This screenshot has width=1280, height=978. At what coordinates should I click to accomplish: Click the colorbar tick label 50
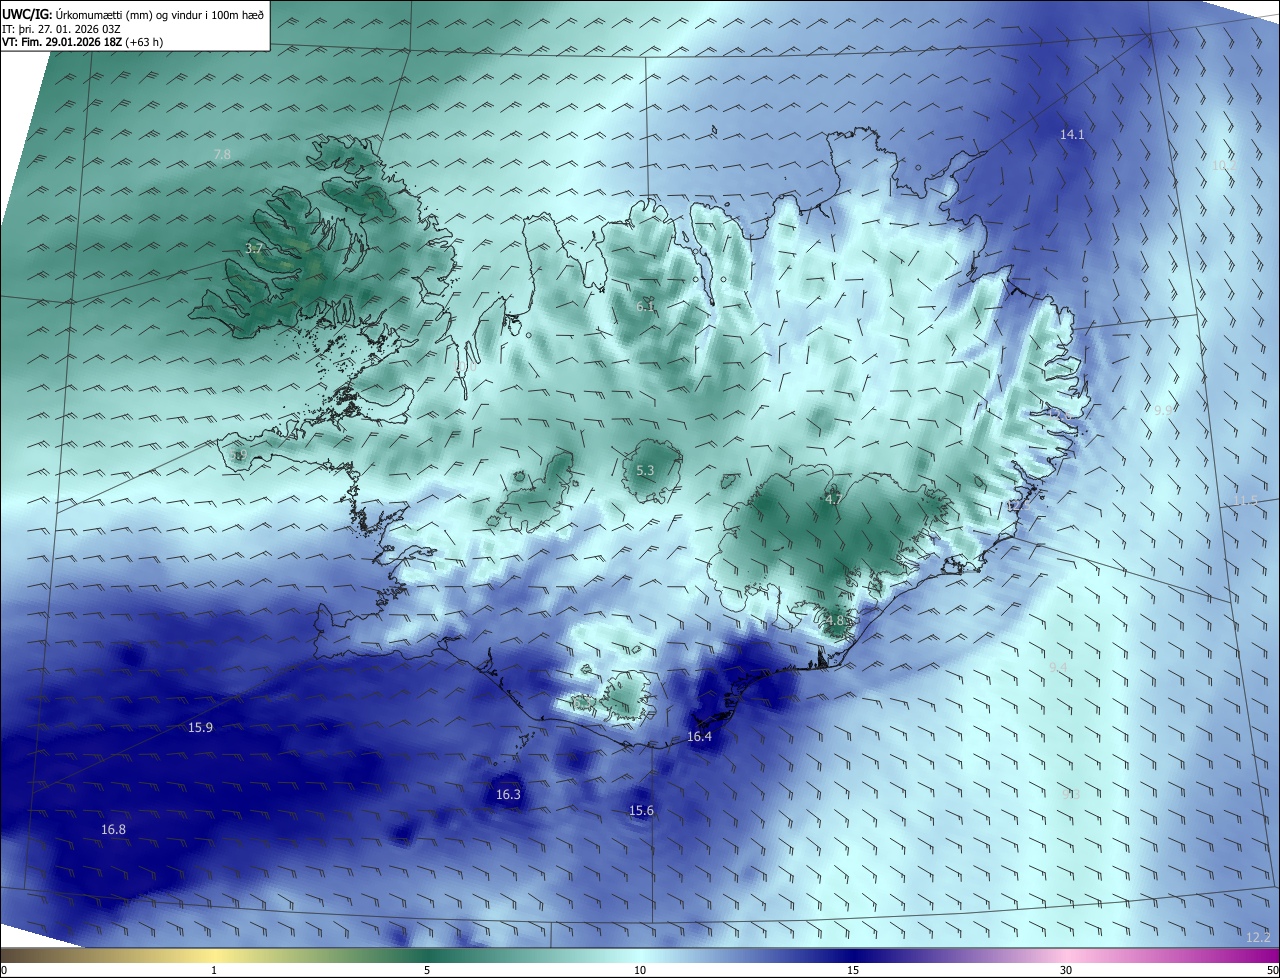[1272, 970]
